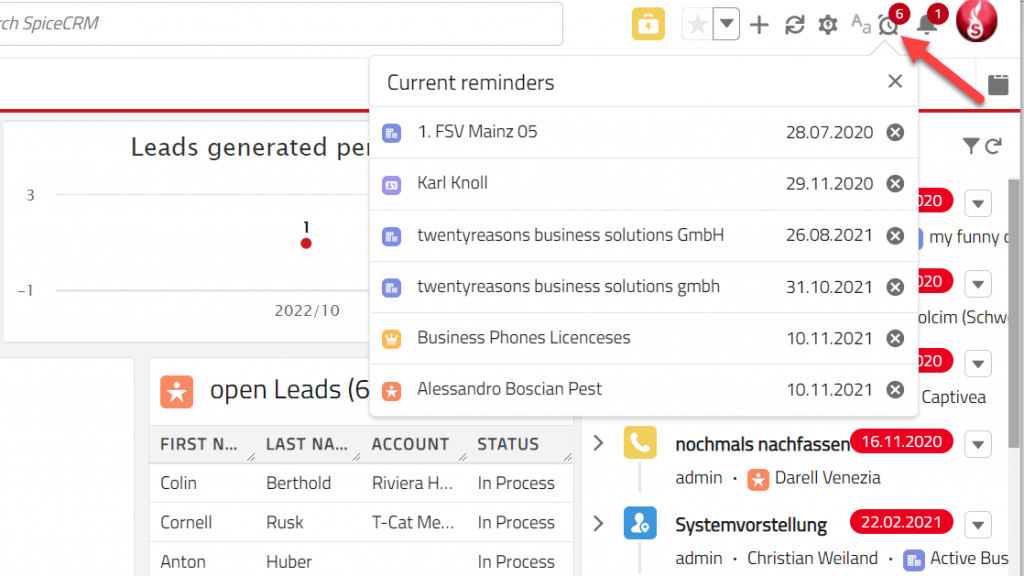The width and height of the screenshot is (1024, 576).
Task: Click the 16.11.2020 date badge
Action: [x=901, y=441]
